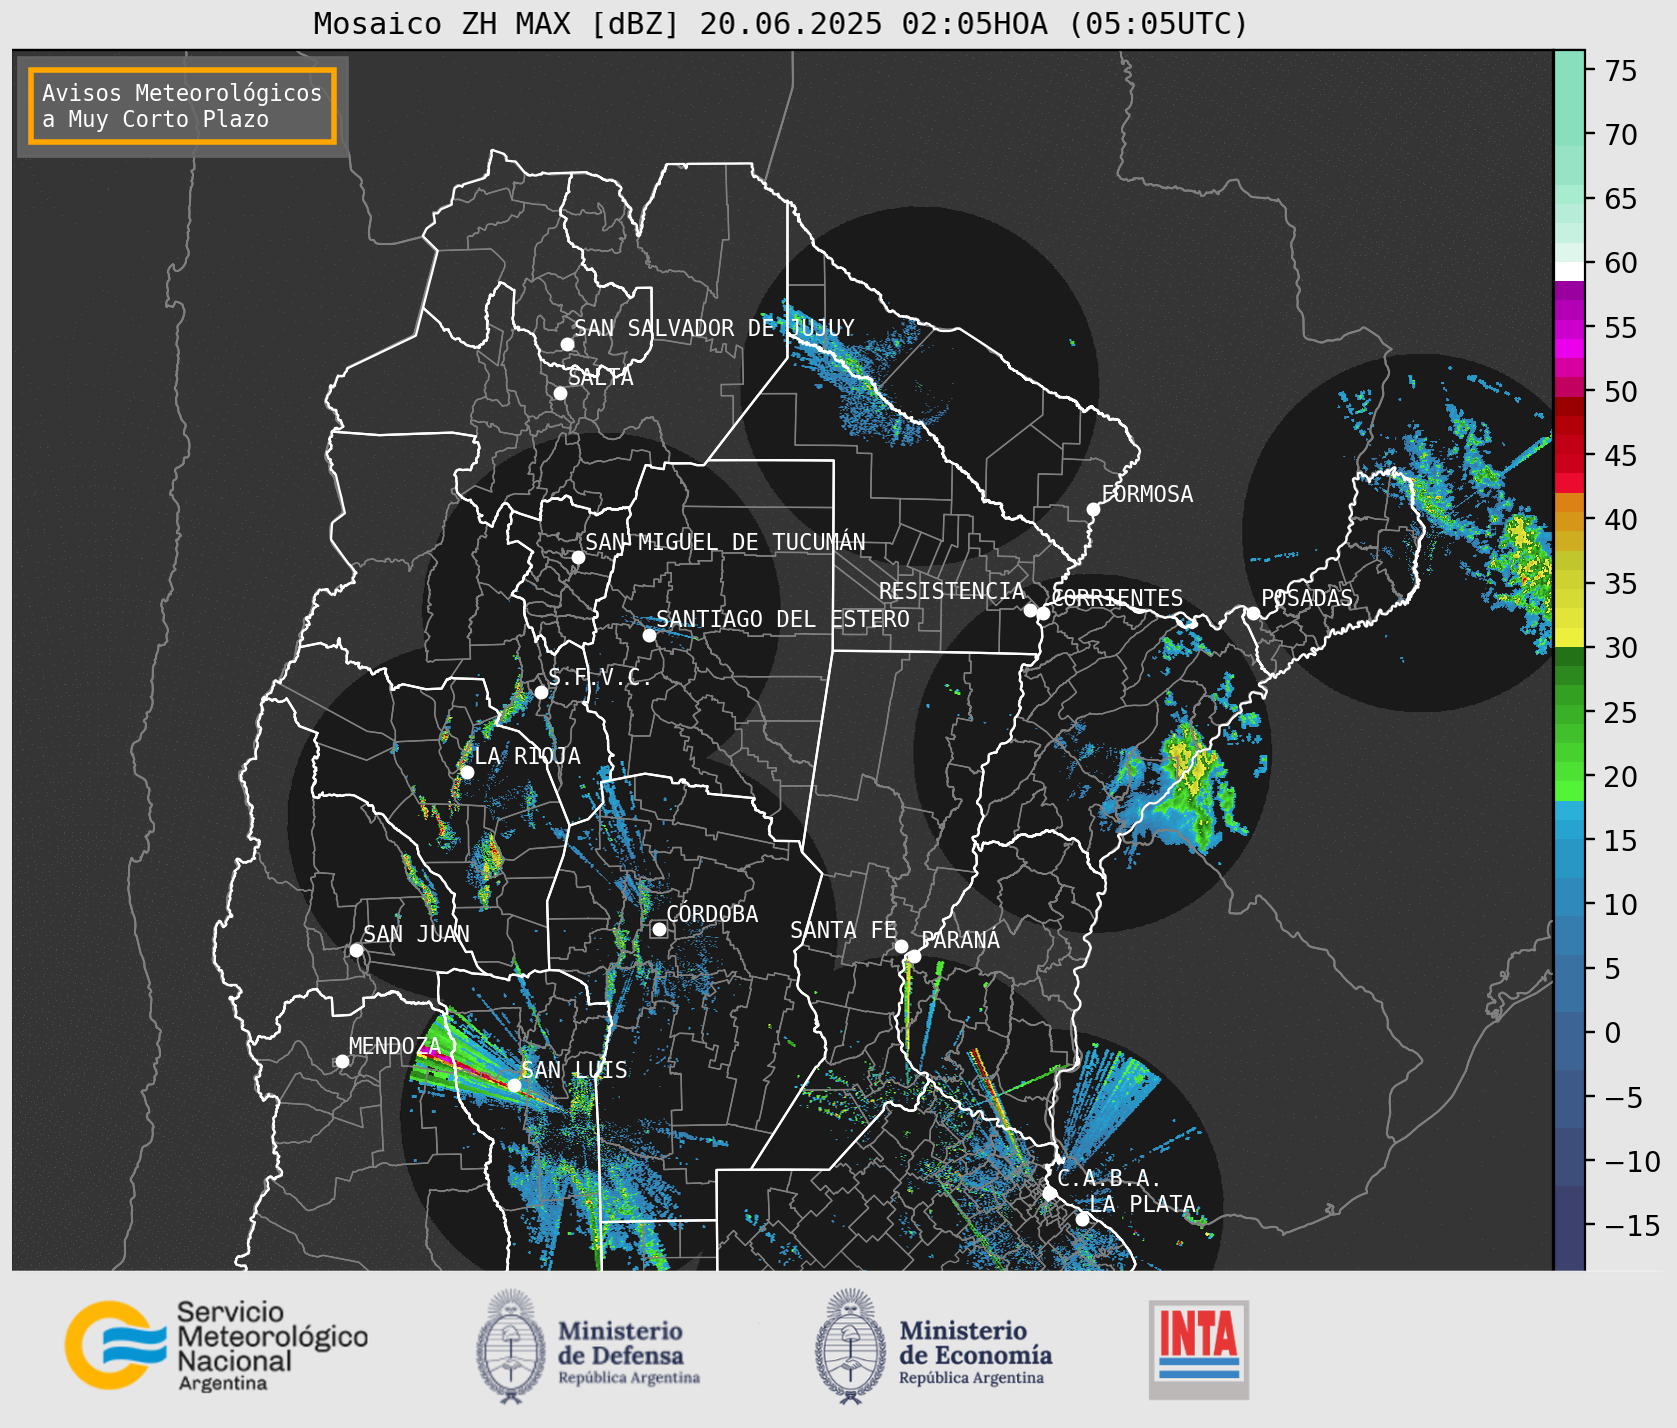Click the Mosaico ZH MAX title text
The image size is (1677, 1428).
(x=781, y=23)
